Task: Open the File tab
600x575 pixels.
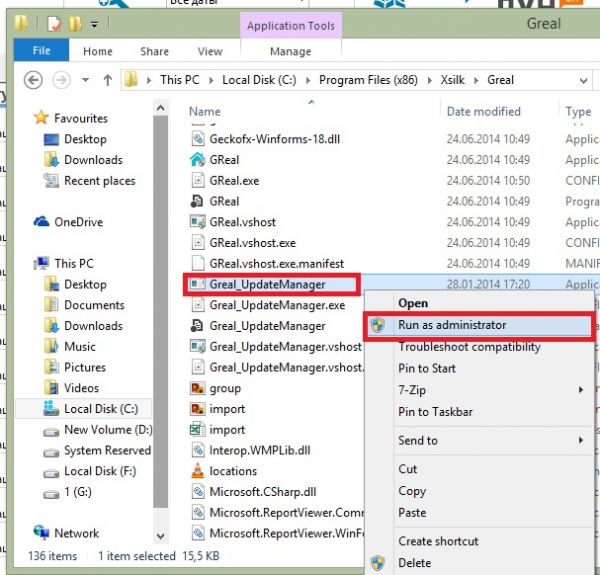Action: (x=41, y=50)
